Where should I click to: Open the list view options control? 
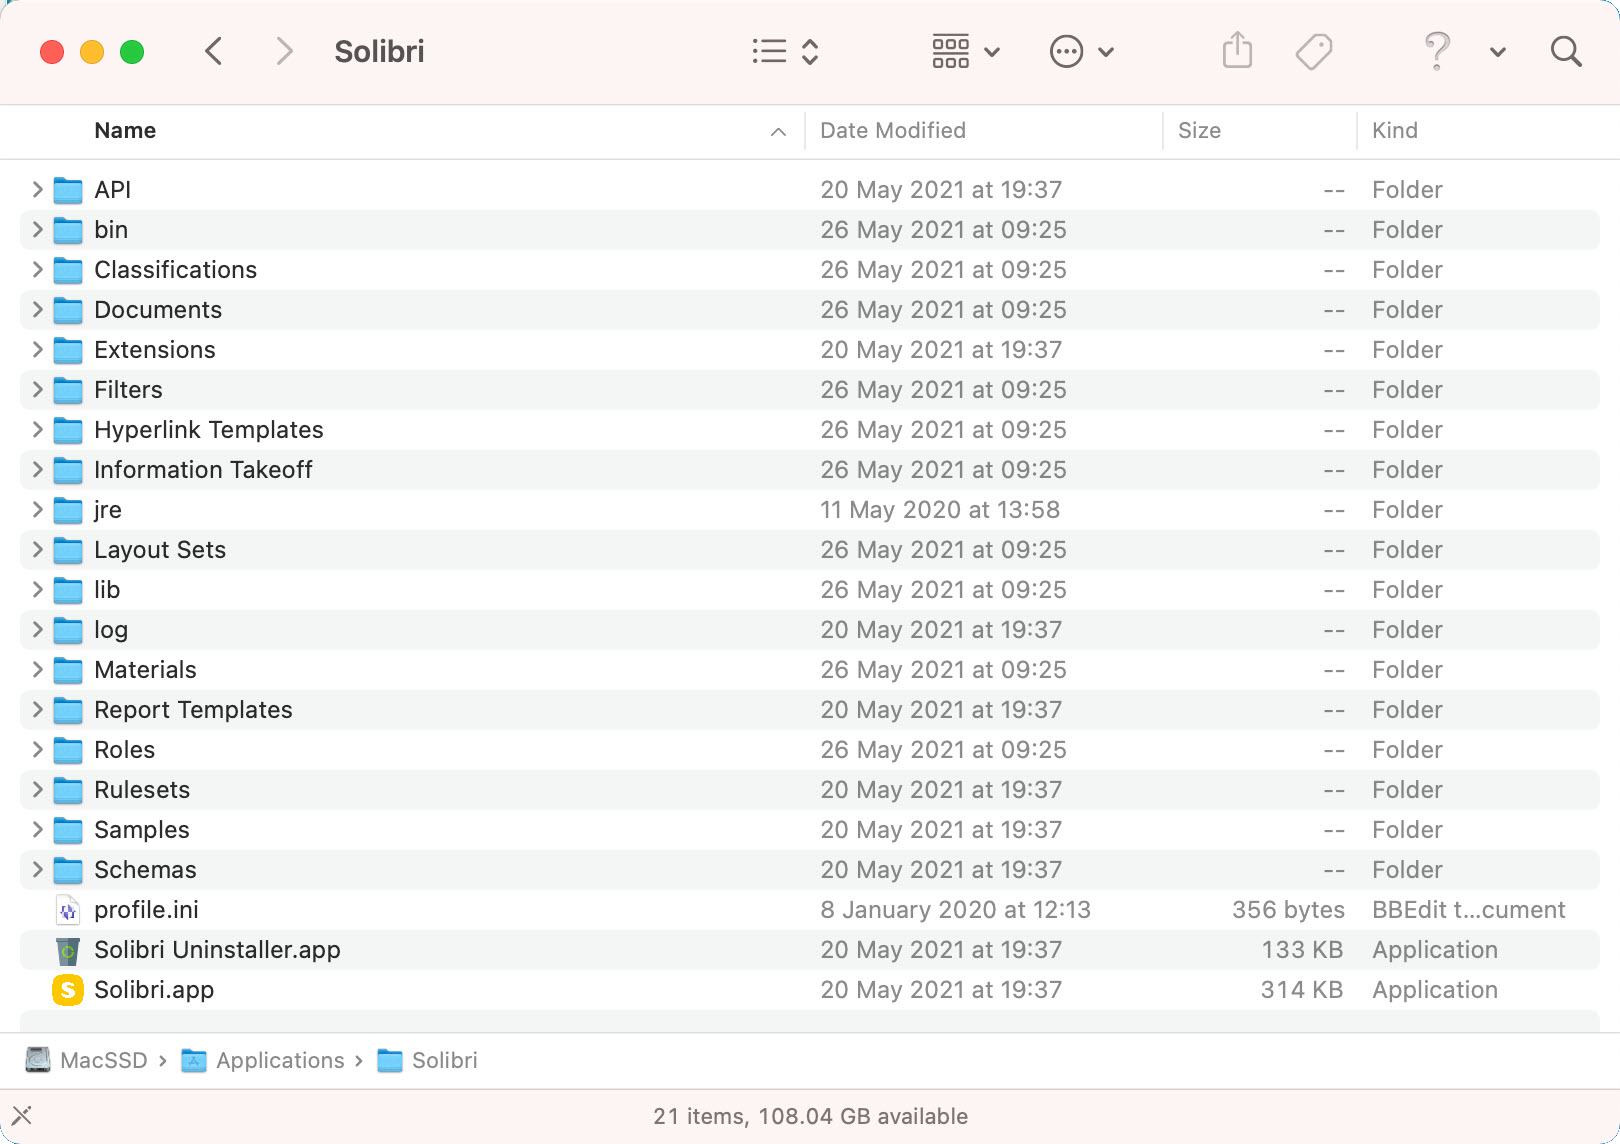click(785, 51)
